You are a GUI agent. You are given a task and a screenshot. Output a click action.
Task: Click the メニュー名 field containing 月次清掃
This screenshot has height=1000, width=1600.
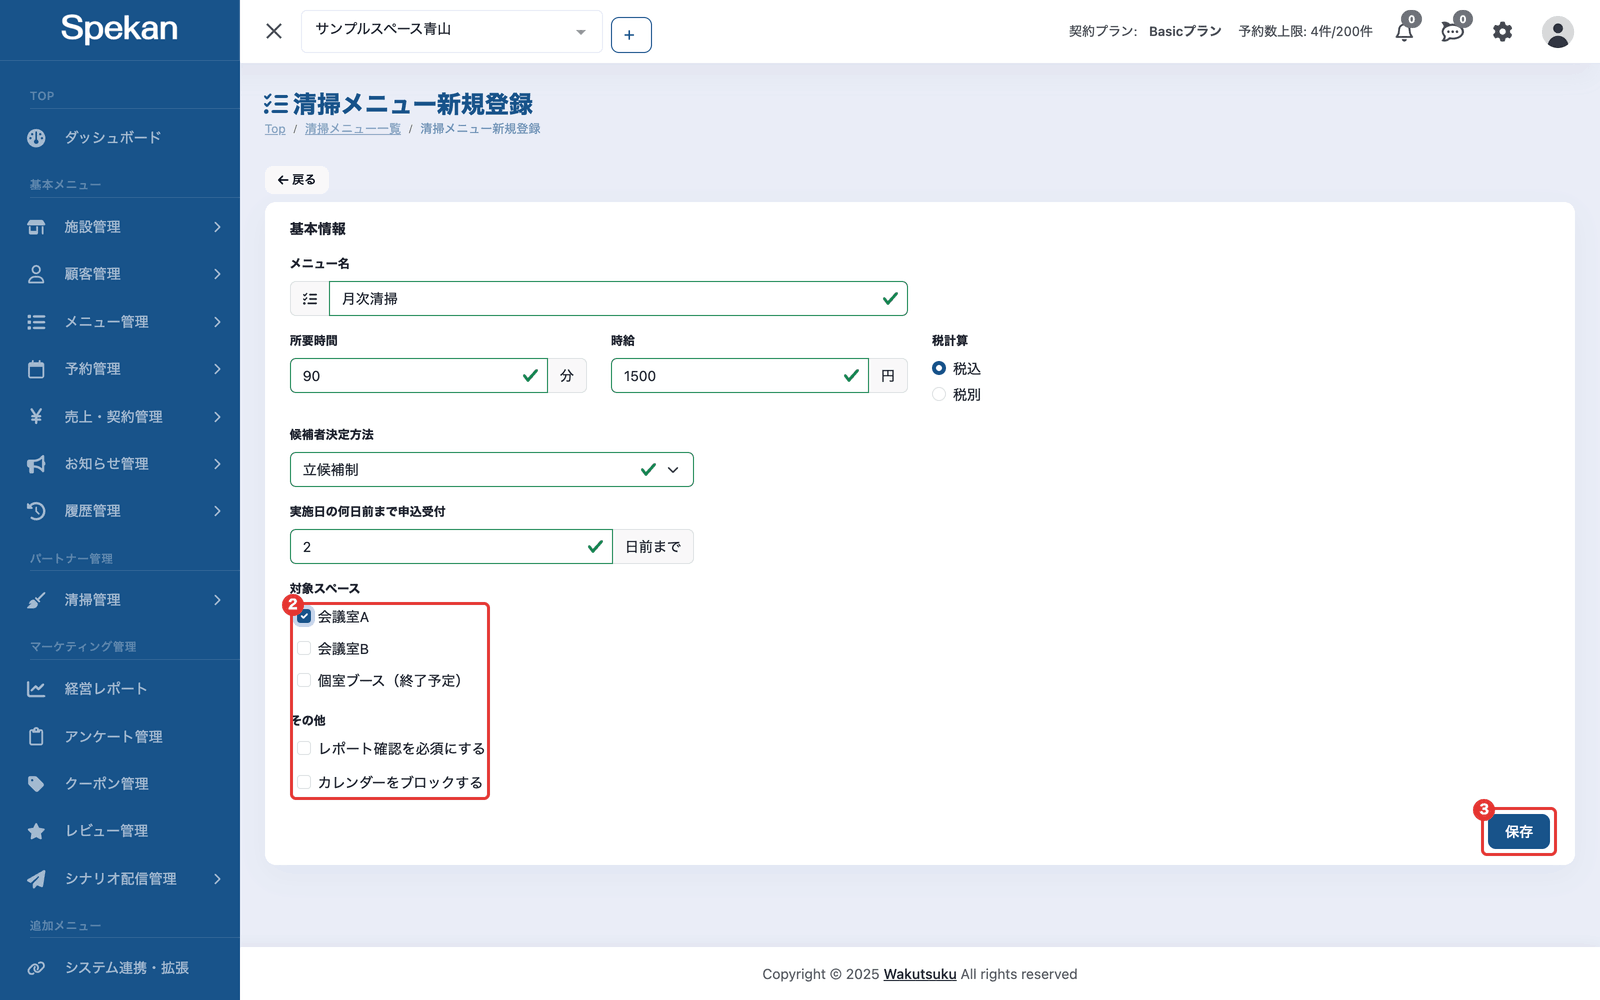(x=618, y=299)
